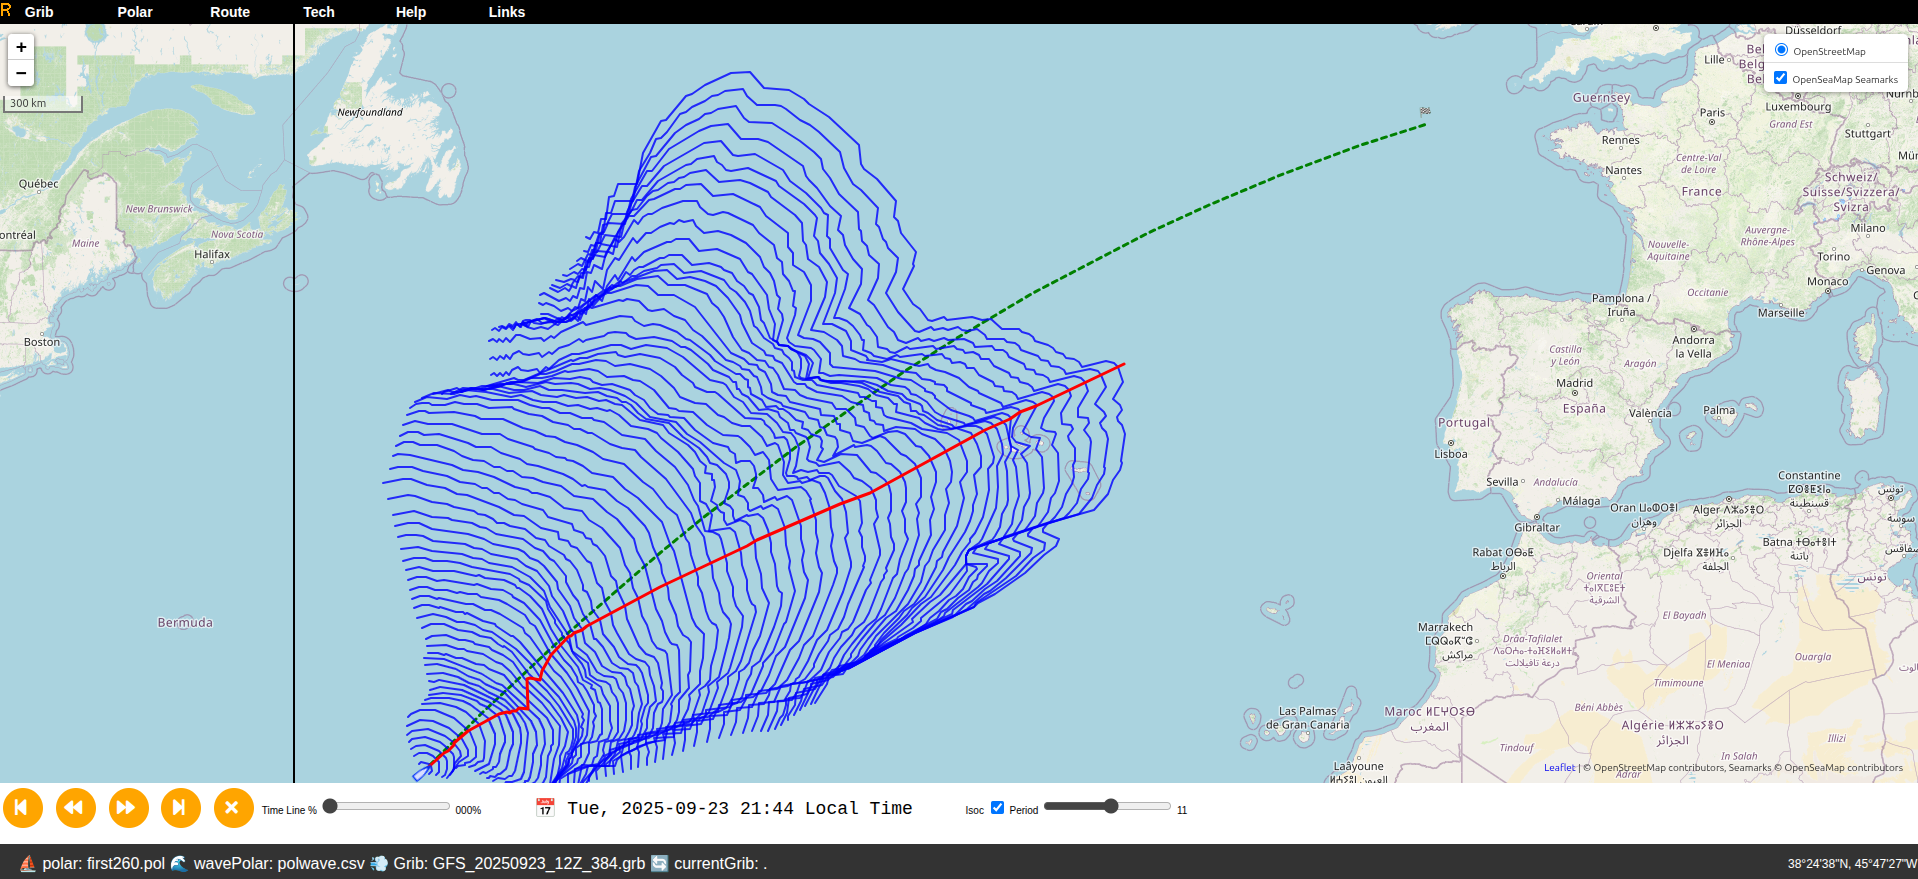Jump to the start of the timeline
Screen dimensions: 1918x879
pyautogui.click(x=23, y=808)
